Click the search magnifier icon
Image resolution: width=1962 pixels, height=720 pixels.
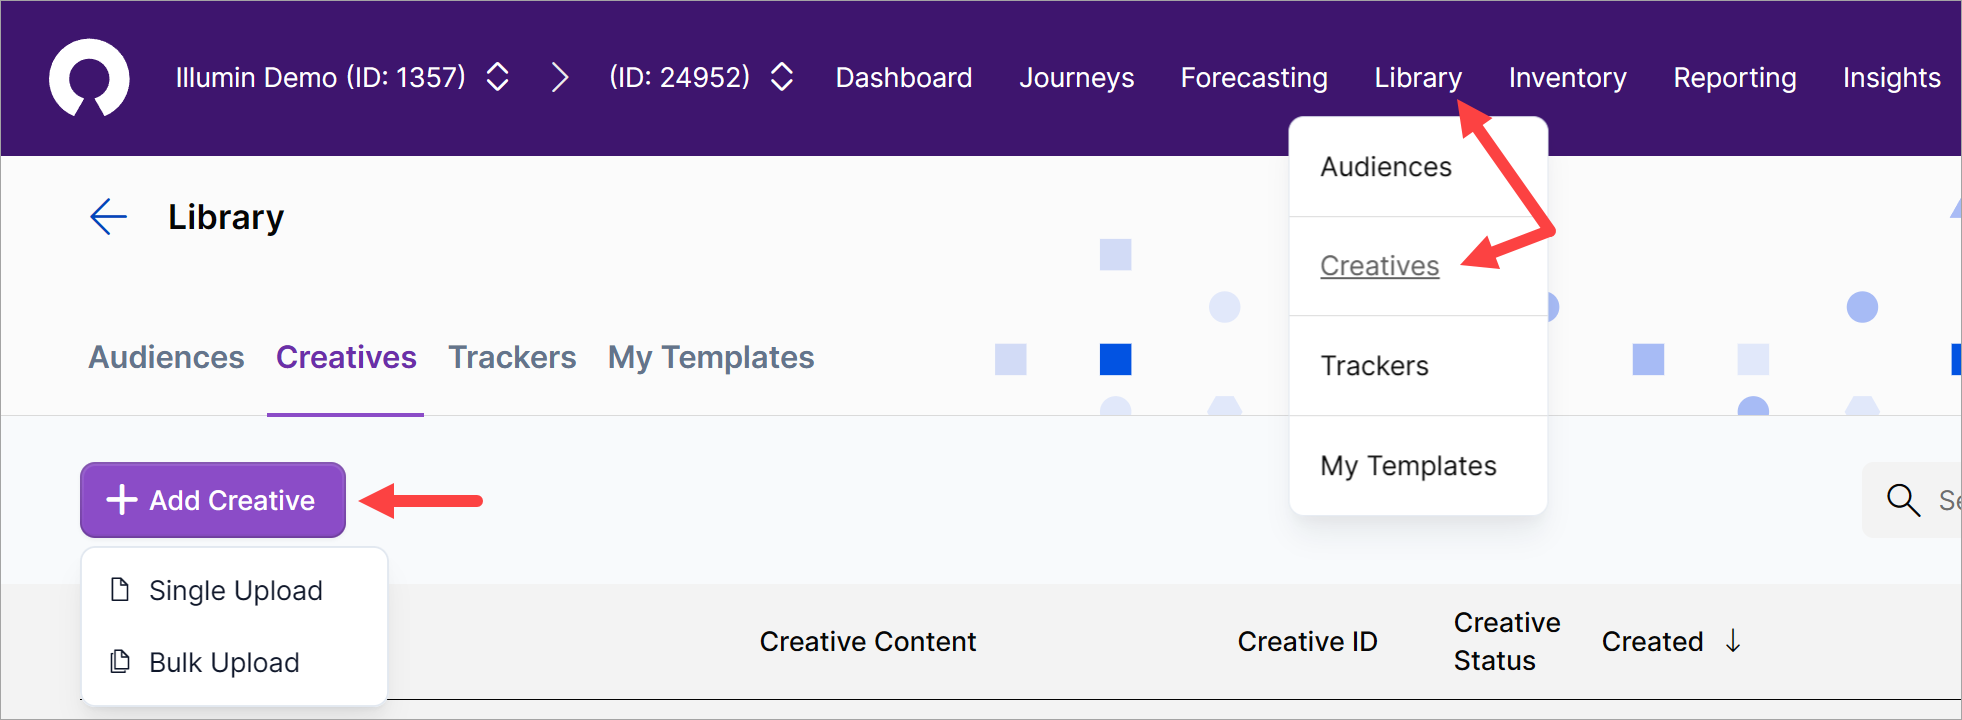1902,499
